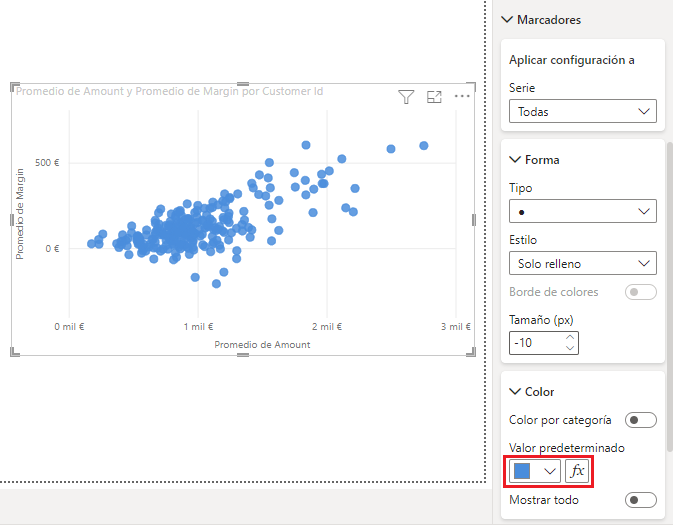The width and height of the screenshot is (673, 525).
Task: Click the Aplicar configuración a heading
Action: (572, 60)
